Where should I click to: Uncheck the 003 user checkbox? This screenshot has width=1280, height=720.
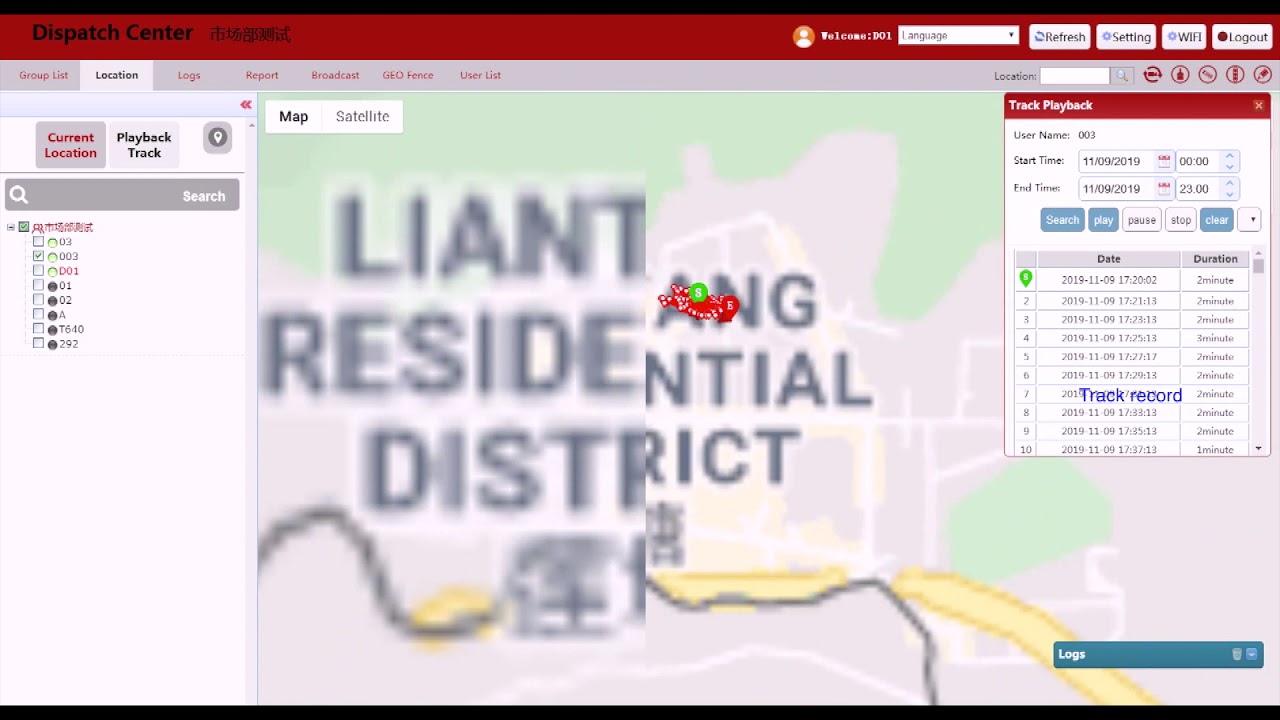pyautogui.click(x=38, y=256)
